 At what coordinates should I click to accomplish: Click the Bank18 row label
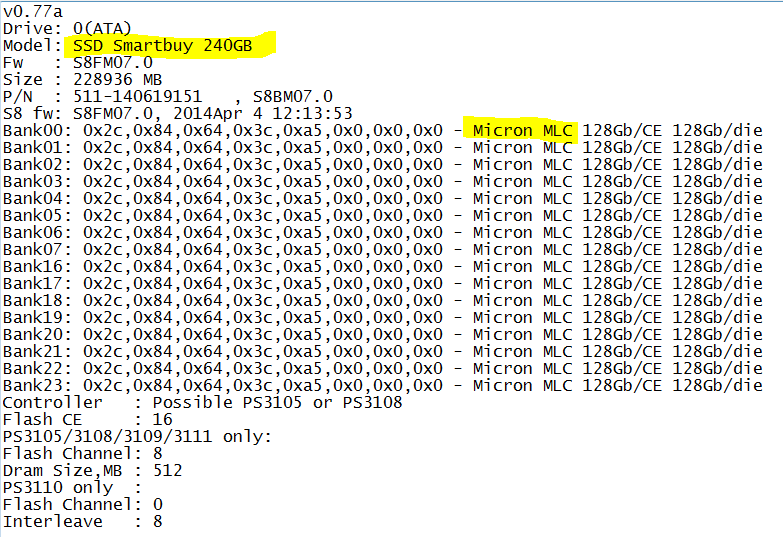(37, 300)
